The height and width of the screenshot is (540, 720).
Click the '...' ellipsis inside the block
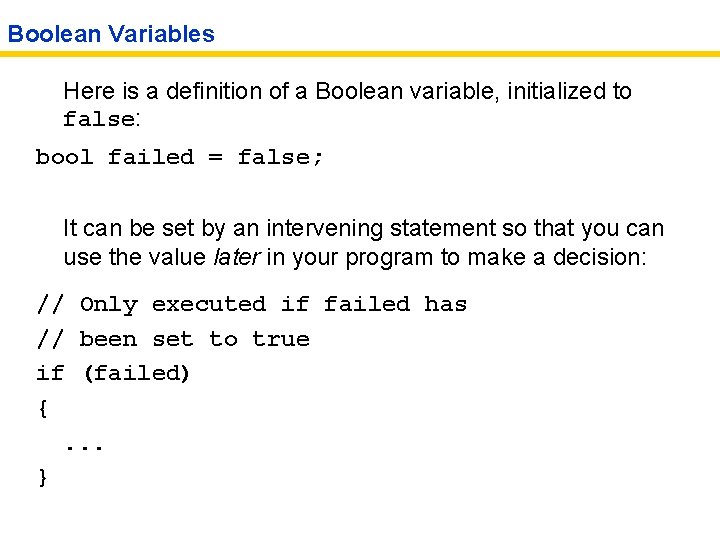86,445
